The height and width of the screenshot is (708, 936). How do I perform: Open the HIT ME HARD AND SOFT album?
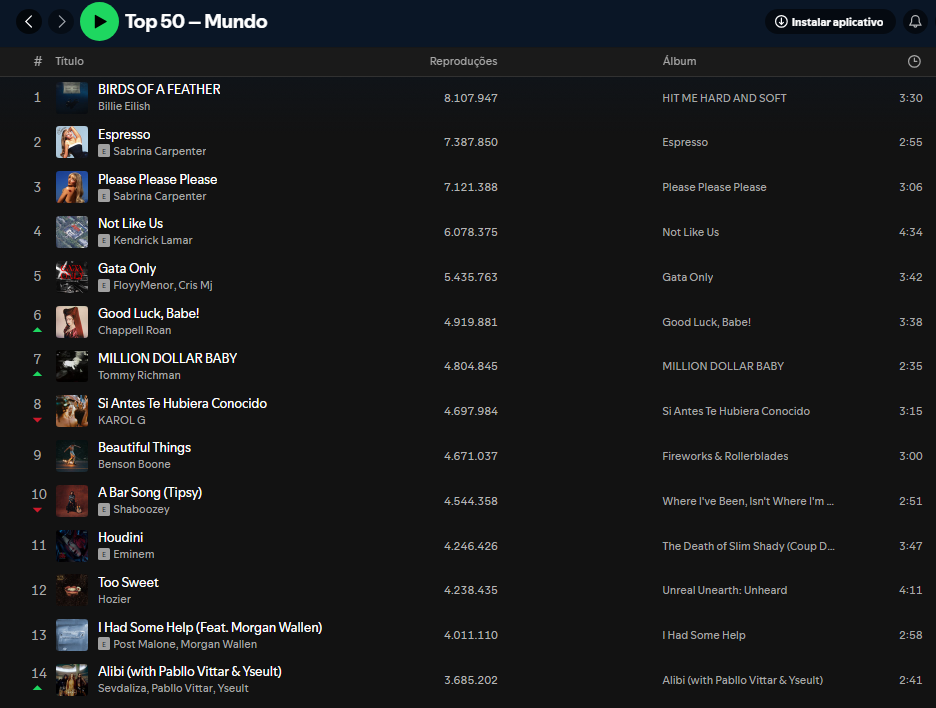coord(724,98)
